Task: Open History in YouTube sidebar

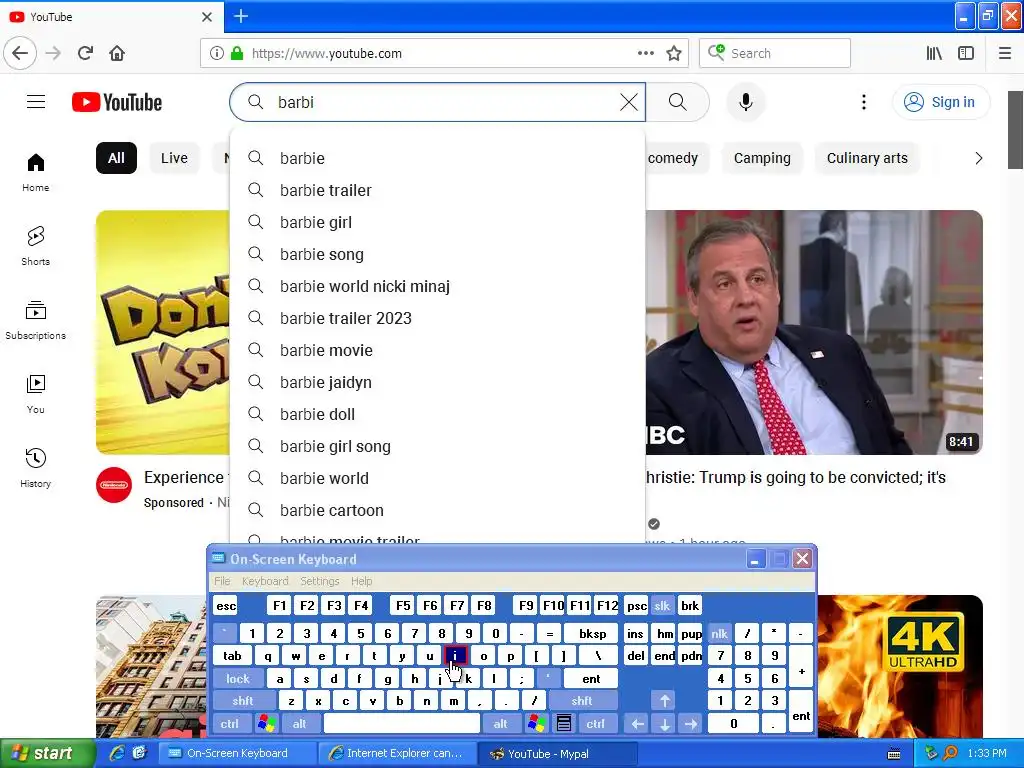Action: click(x=36, y=468)
